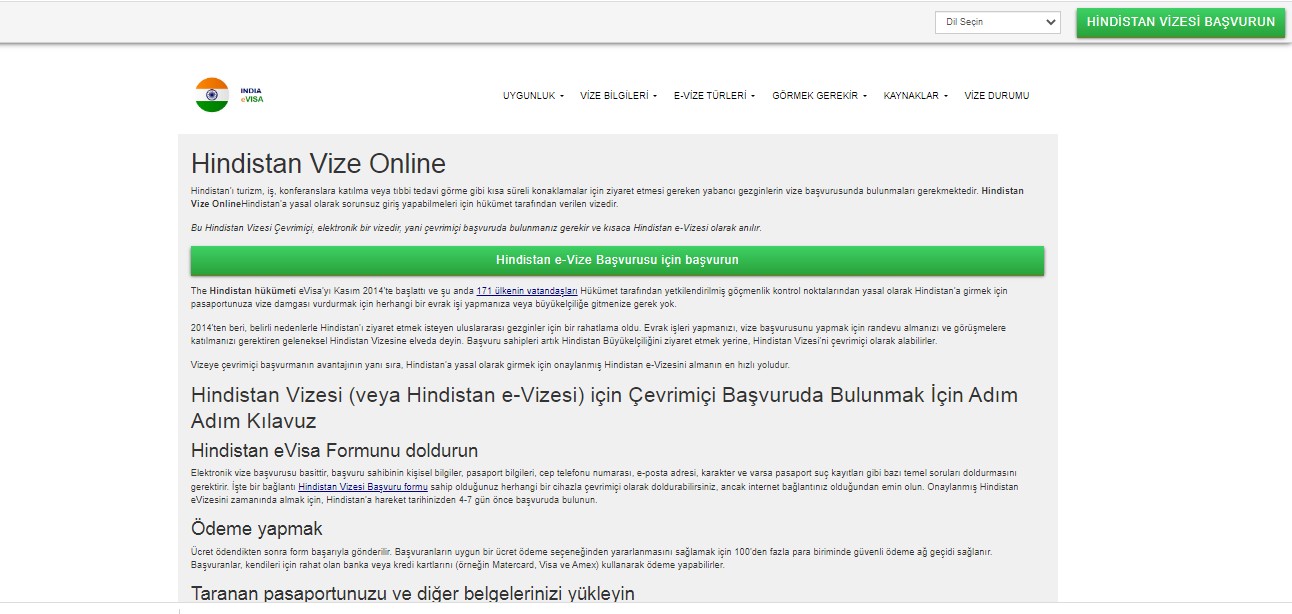Viewport: 1292px width, 614px height.
Task: Go to the VİZE DURUMU page
Action: (996, 96)
